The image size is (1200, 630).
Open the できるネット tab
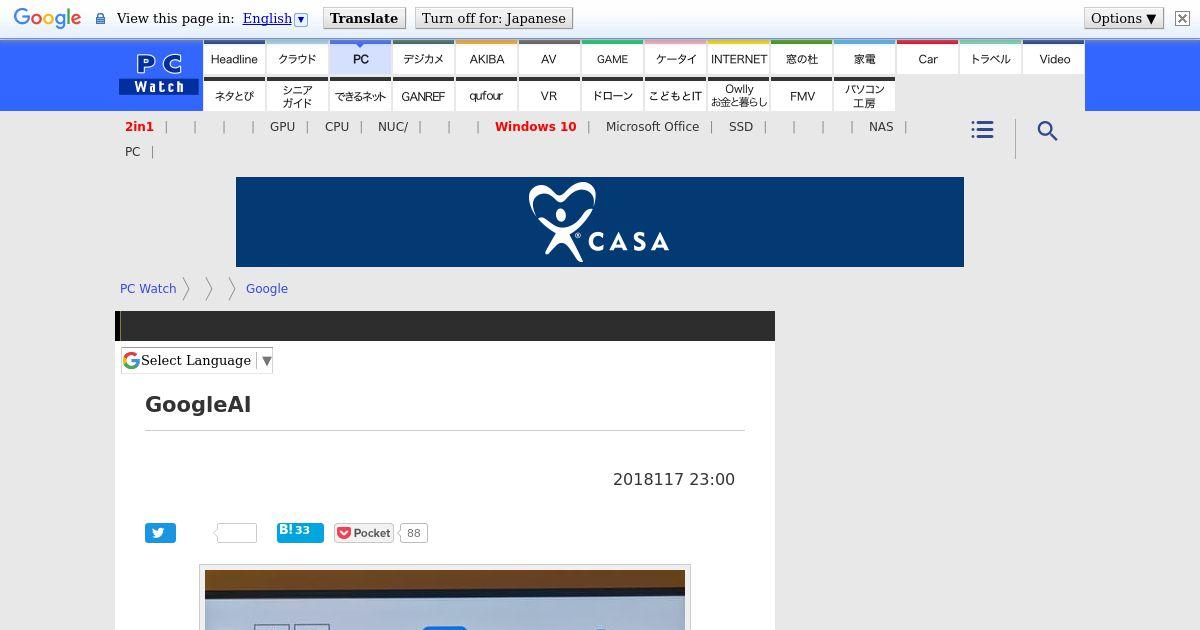click(361, 95)
